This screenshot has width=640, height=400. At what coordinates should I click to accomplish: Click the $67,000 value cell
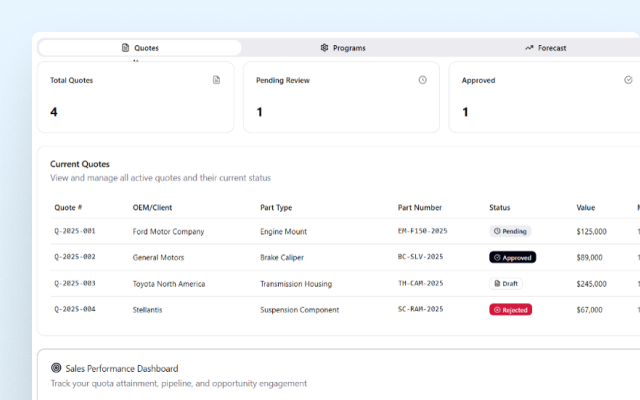[x=589, y=310]
